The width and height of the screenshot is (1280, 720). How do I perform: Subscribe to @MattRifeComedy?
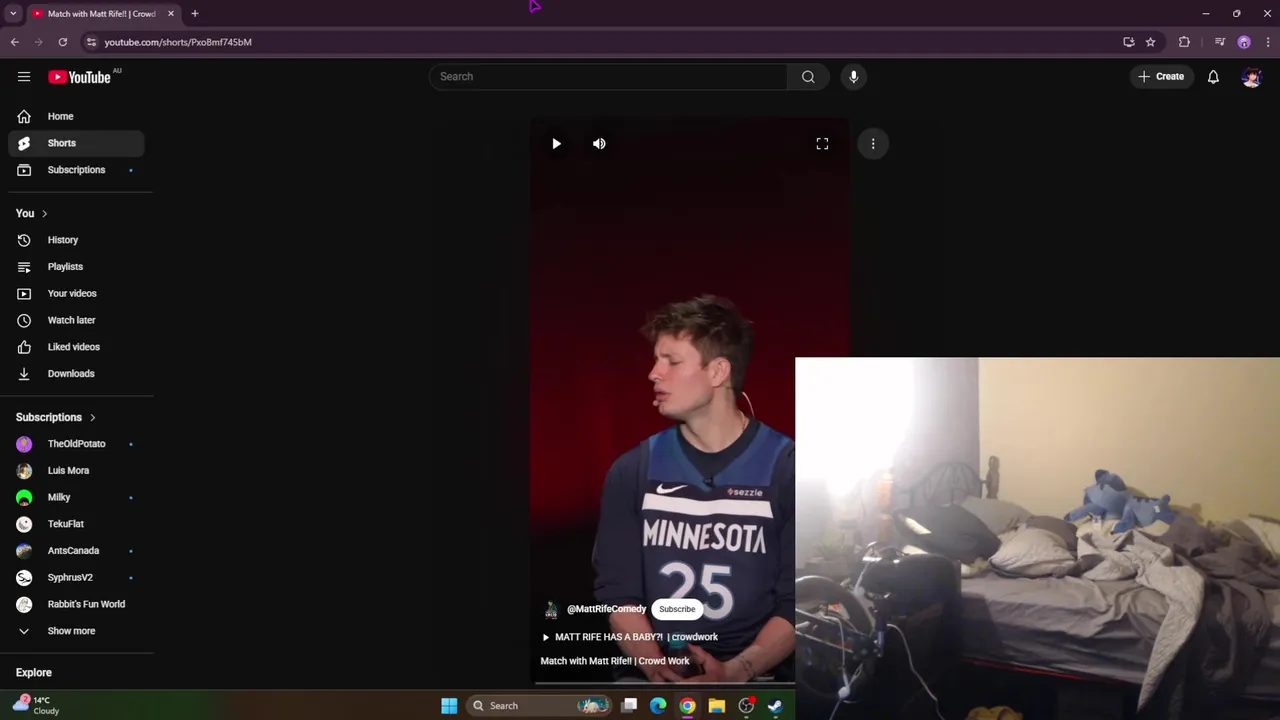click(x=677, y=609)
